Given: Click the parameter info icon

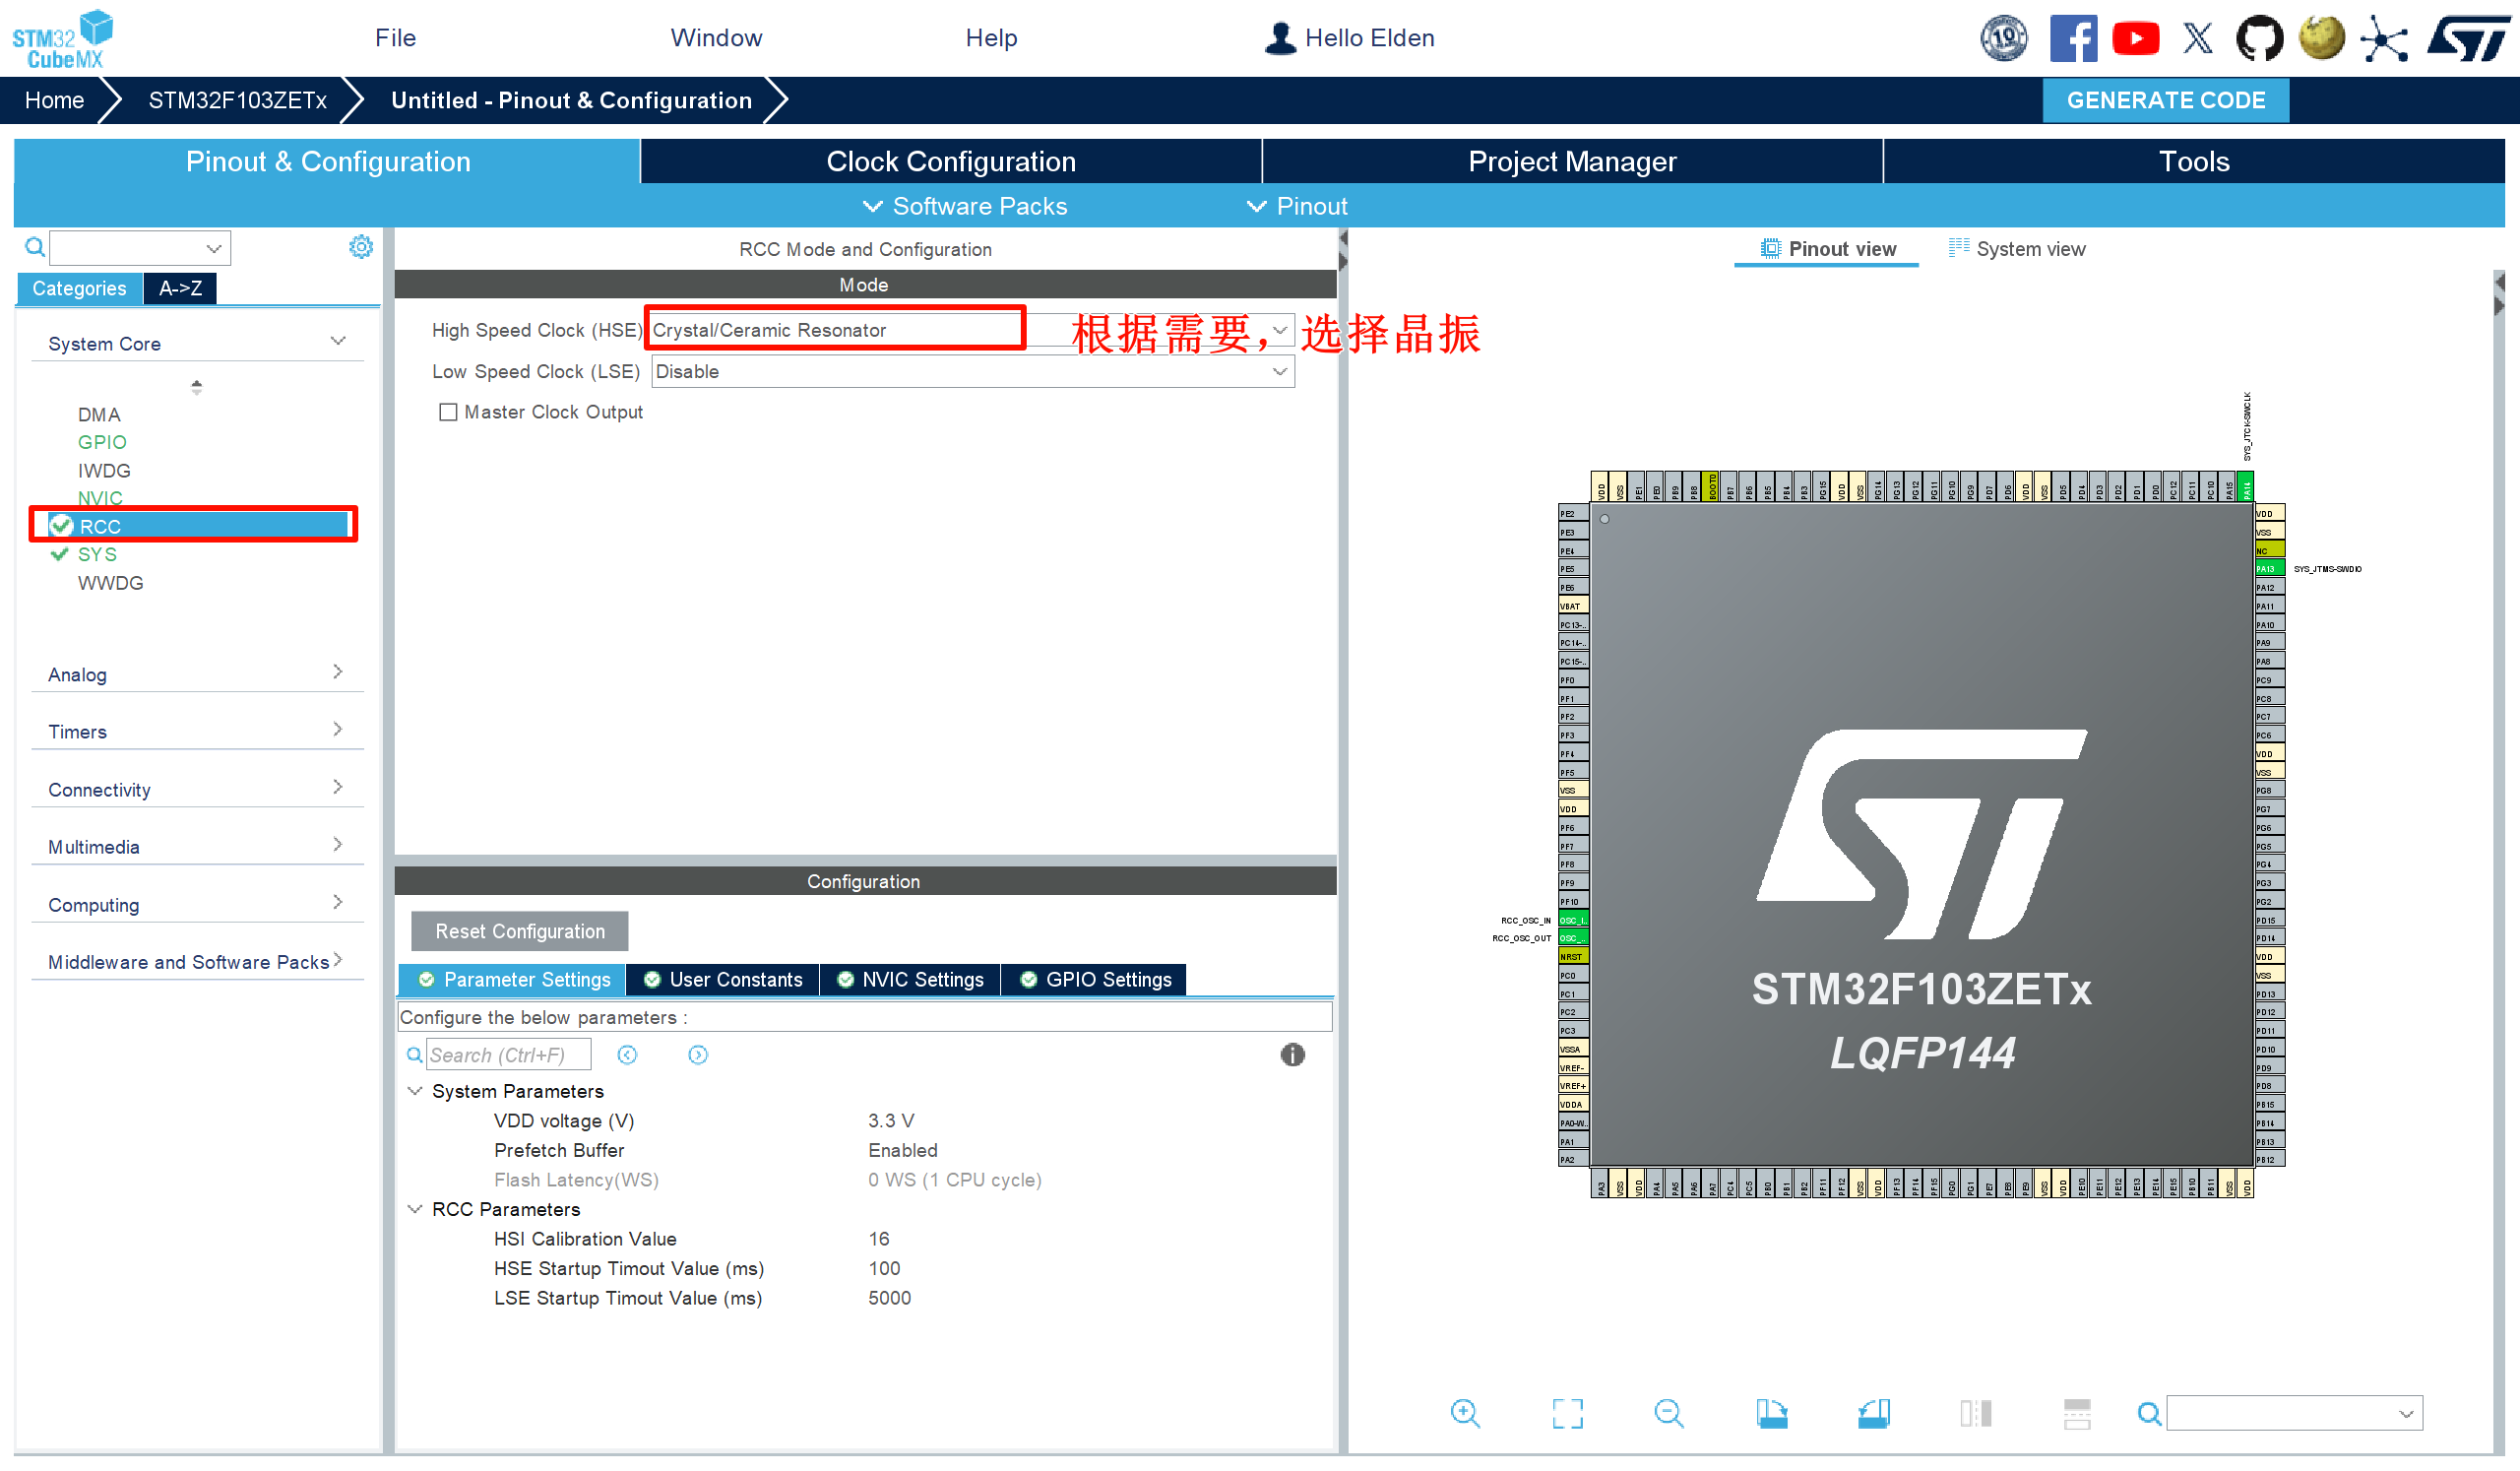Looking at the screenshot, I should [x=1292, y=1055].
